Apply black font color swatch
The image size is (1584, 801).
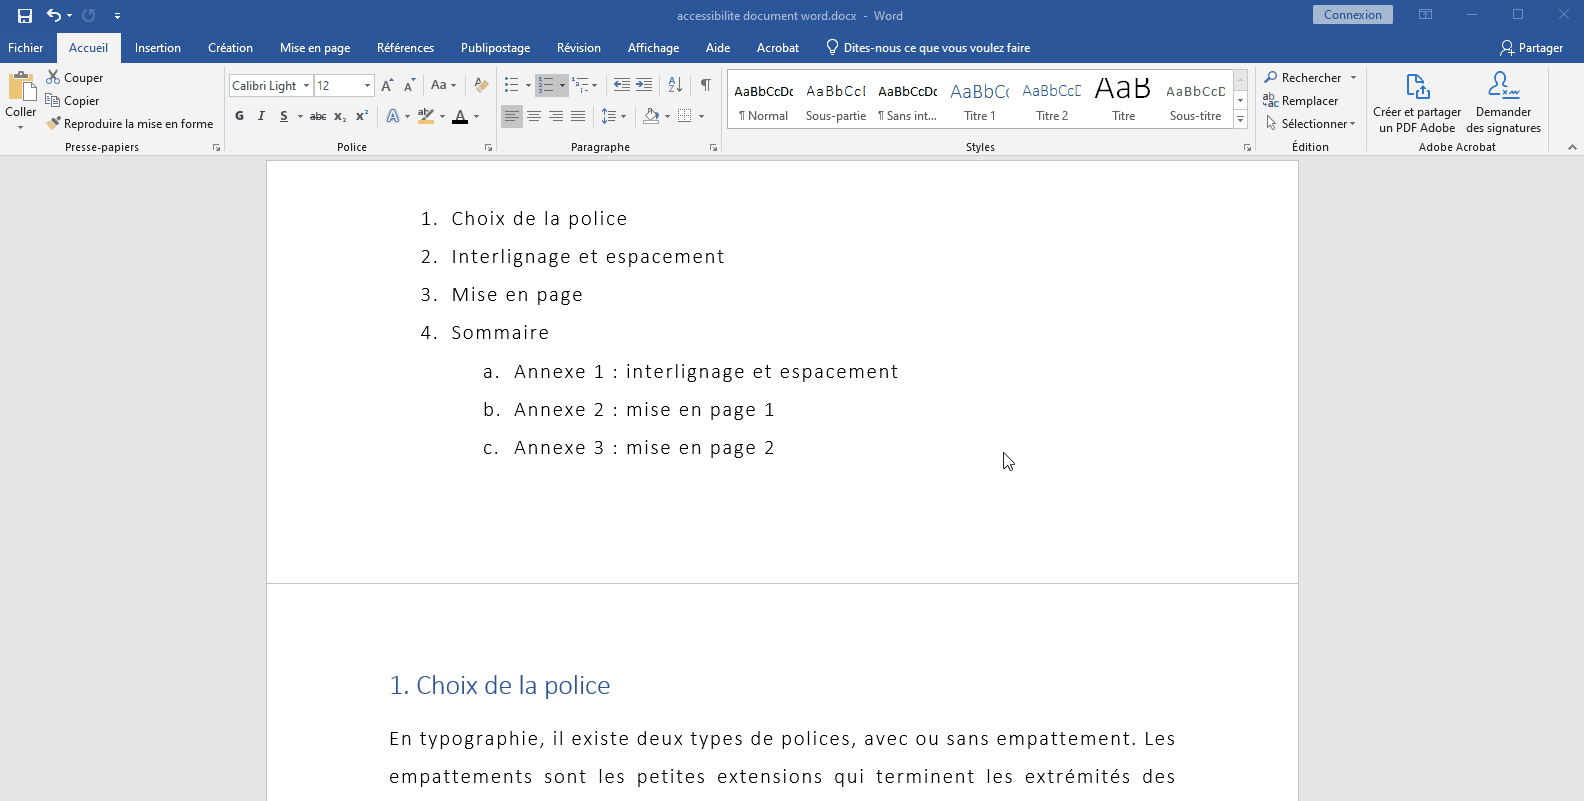[460, 116]
